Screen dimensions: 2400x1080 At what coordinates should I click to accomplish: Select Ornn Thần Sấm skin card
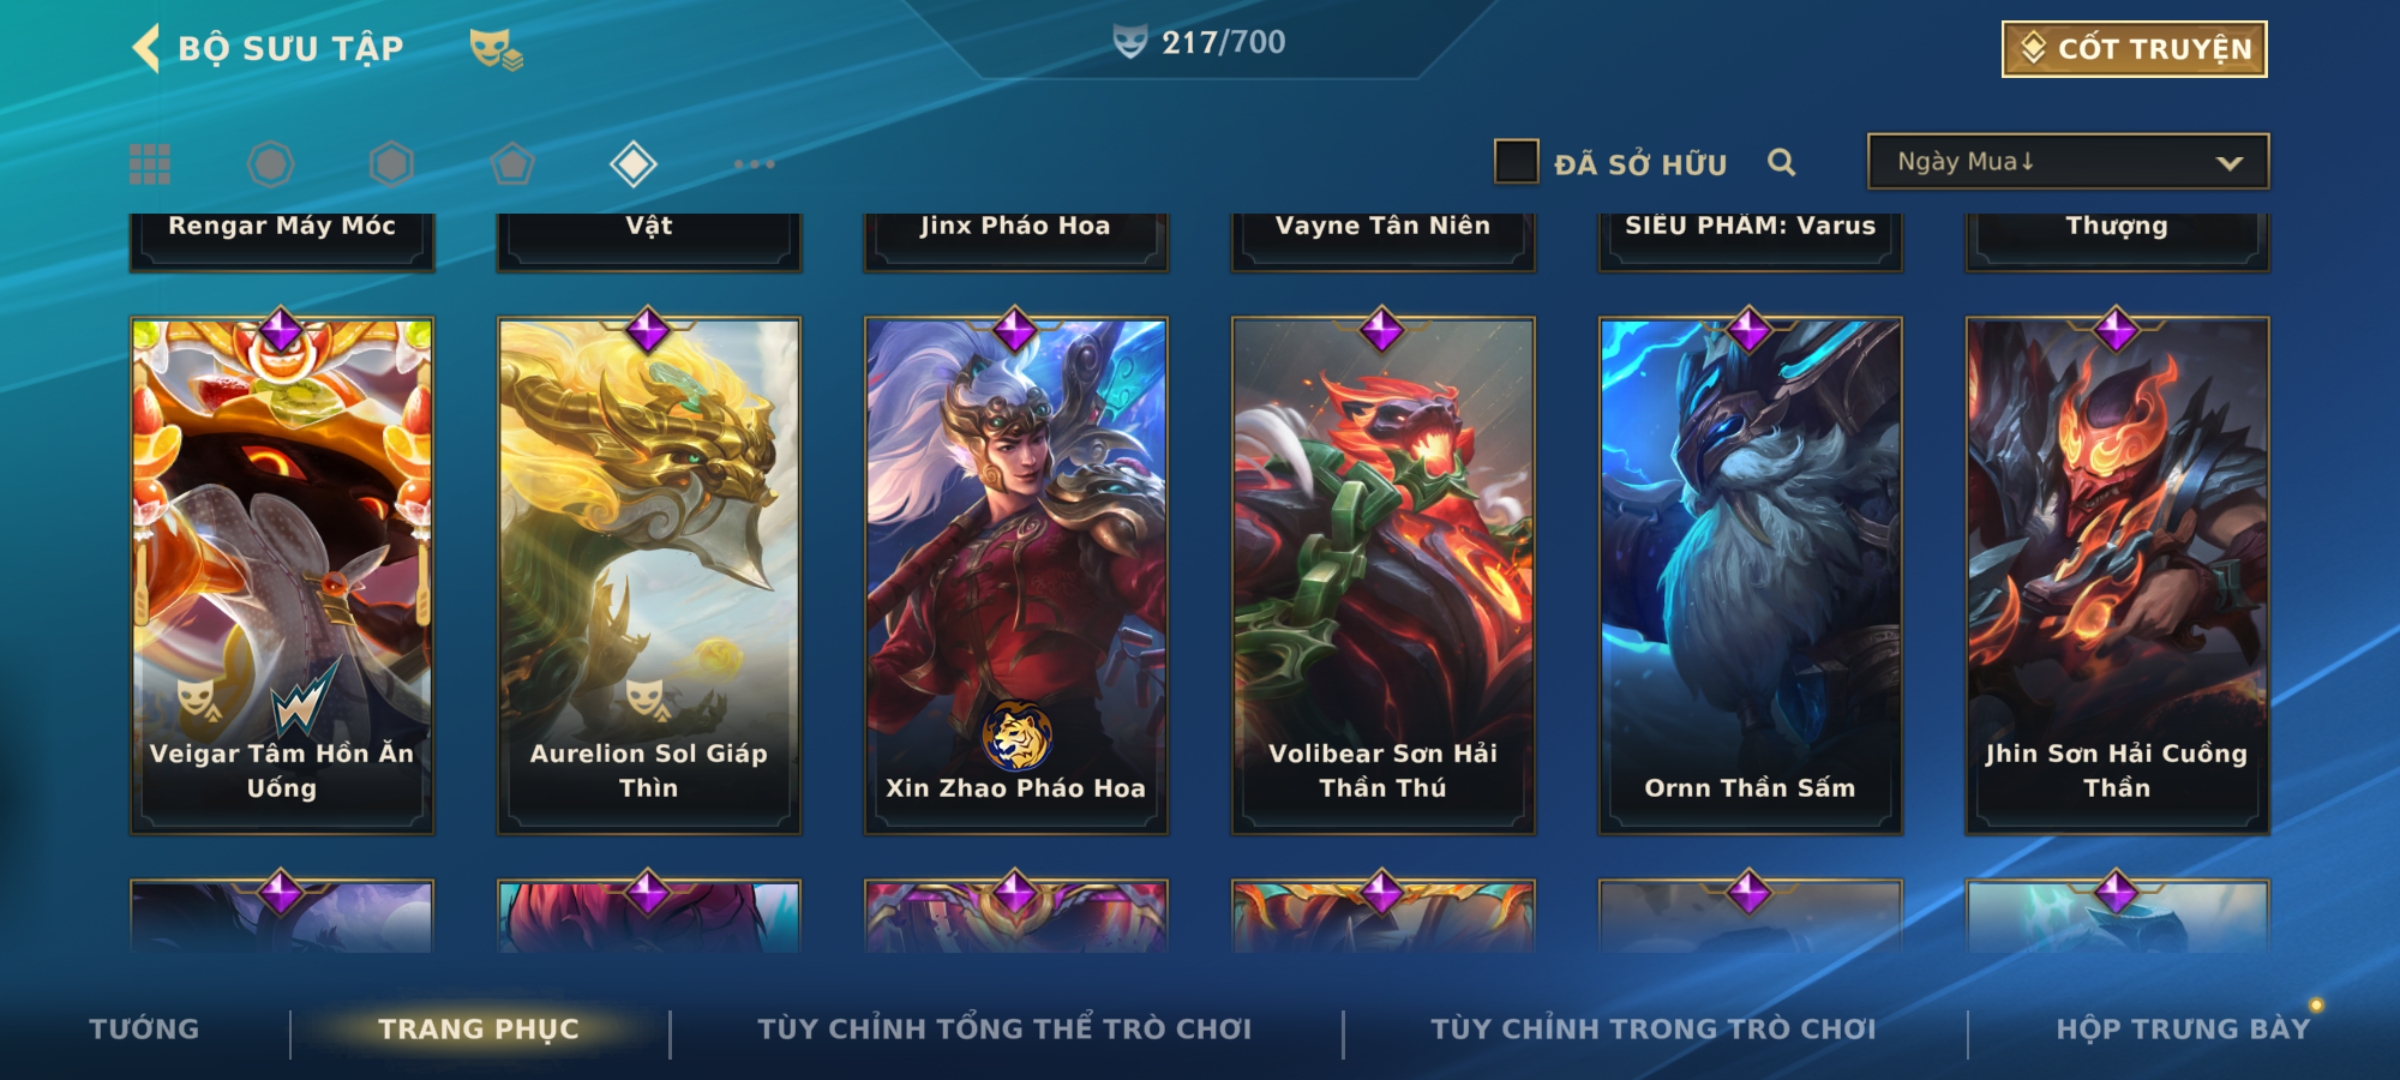[x=1750, y=575]
